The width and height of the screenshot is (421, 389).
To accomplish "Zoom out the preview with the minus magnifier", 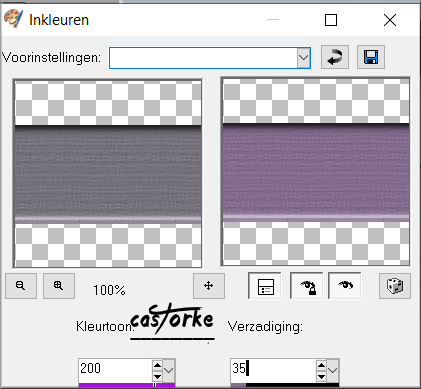I will [21, 286].
